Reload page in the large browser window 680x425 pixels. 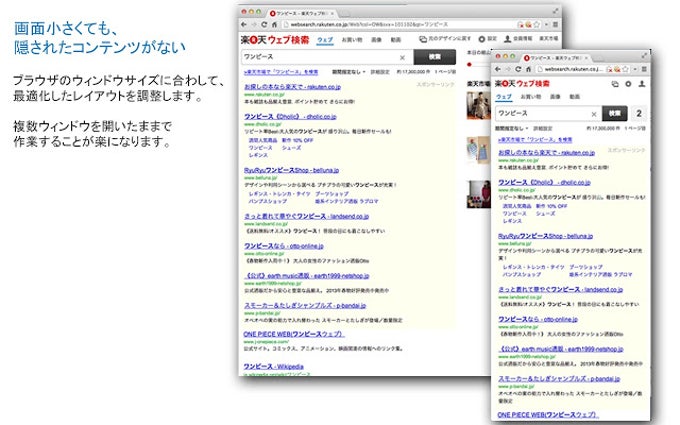(264, 25)
